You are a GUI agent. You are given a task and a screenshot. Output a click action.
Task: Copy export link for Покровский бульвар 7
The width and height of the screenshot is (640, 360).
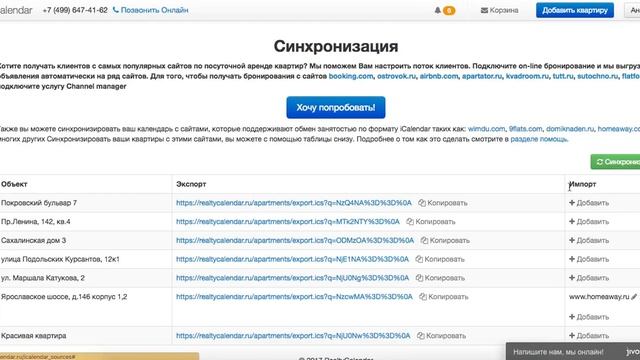tap(443, 203)
